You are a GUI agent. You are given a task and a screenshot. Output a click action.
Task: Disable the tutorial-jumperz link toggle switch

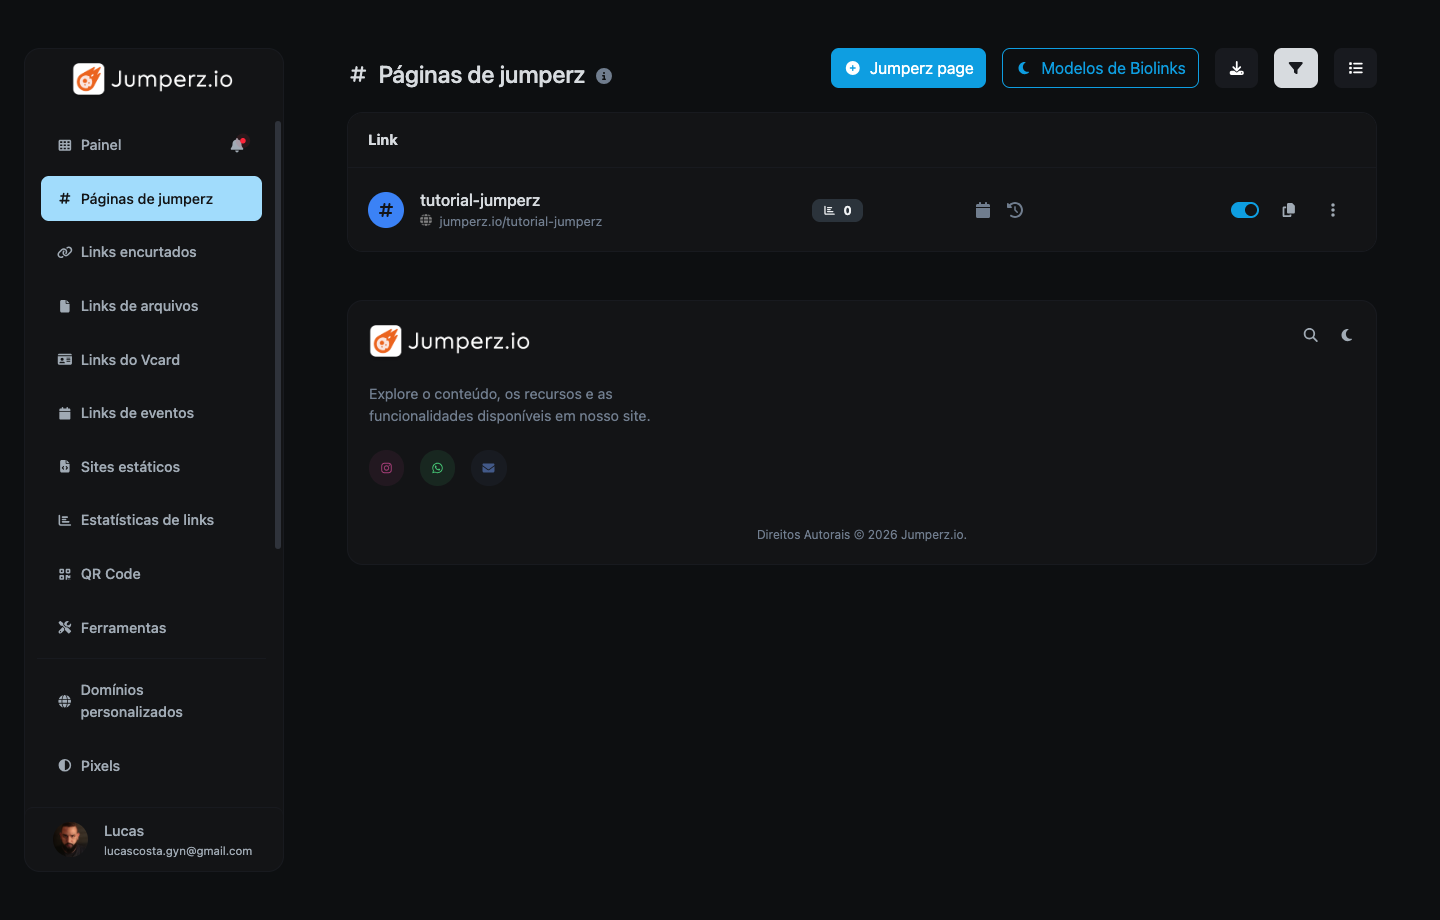(1245, 210)
